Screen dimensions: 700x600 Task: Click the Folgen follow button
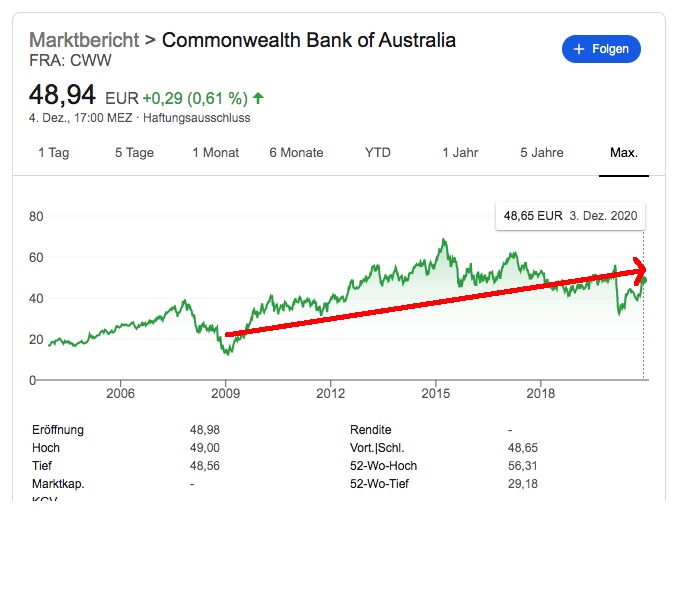pos(601,49)
